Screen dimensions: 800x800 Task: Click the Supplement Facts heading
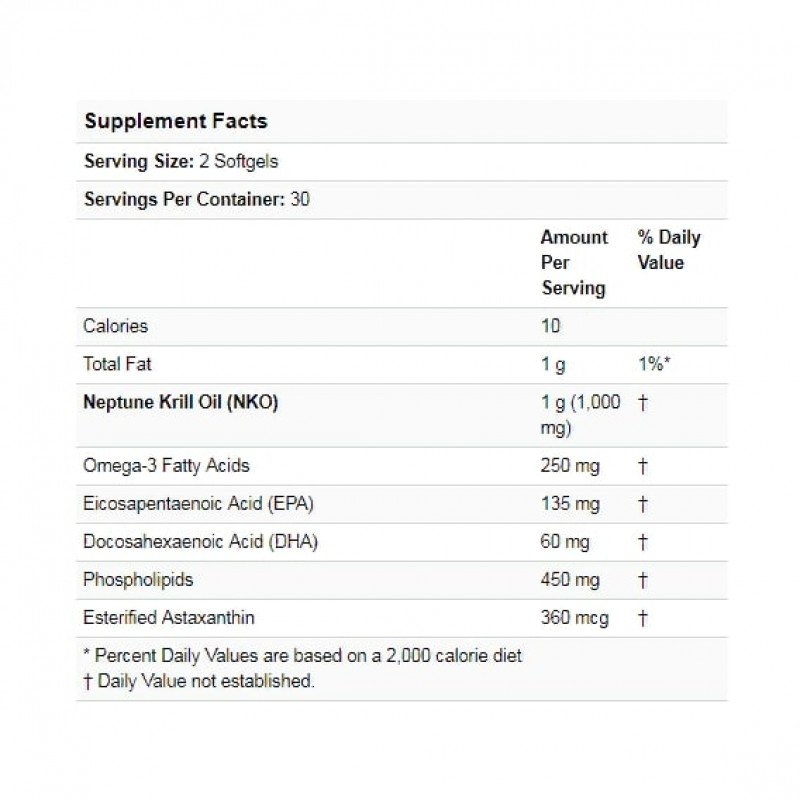tap(176, 122)
